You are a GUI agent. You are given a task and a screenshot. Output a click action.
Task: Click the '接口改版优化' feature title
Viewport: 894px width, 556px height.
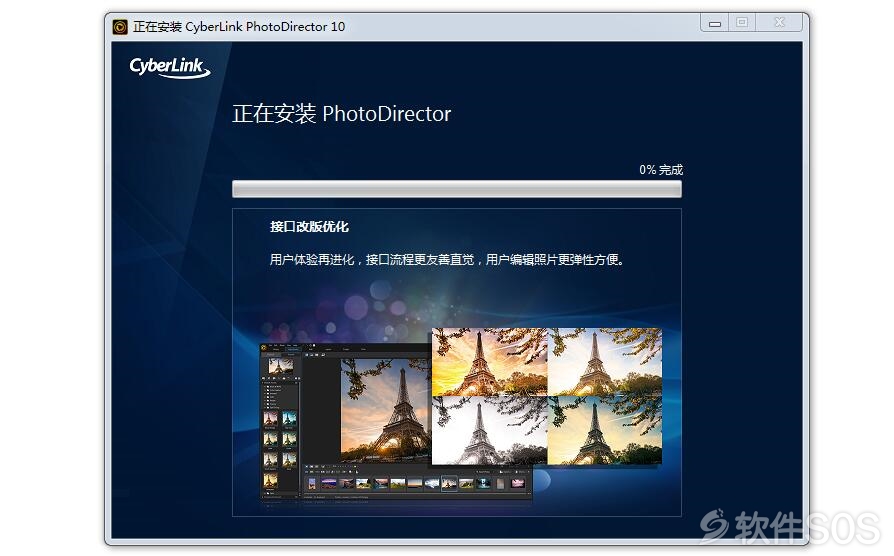(309, 226)
